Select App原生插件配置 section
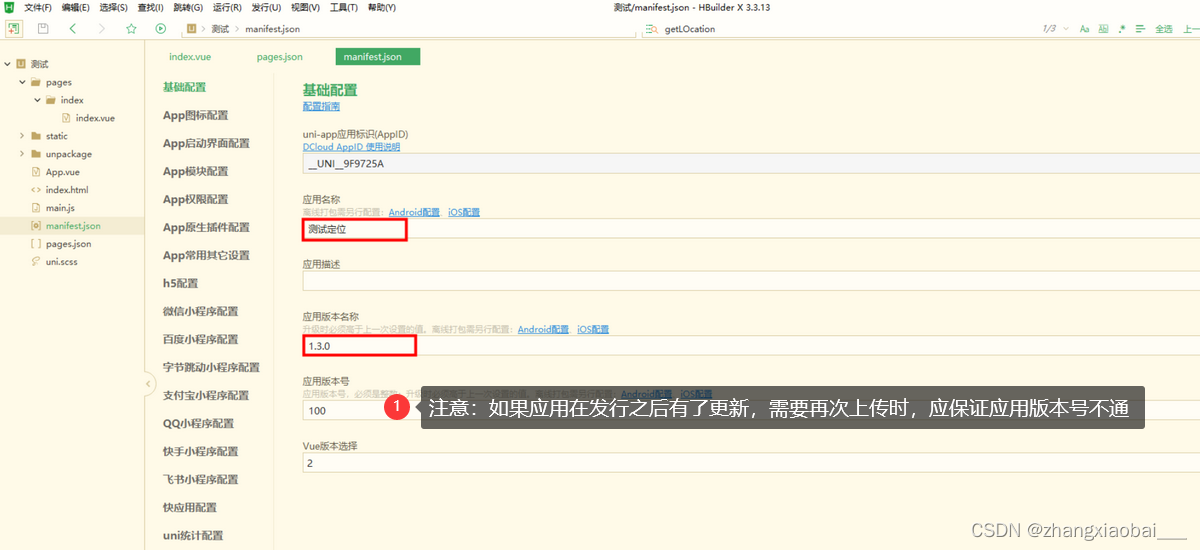 pyautogui.click(x=207, y=227)
